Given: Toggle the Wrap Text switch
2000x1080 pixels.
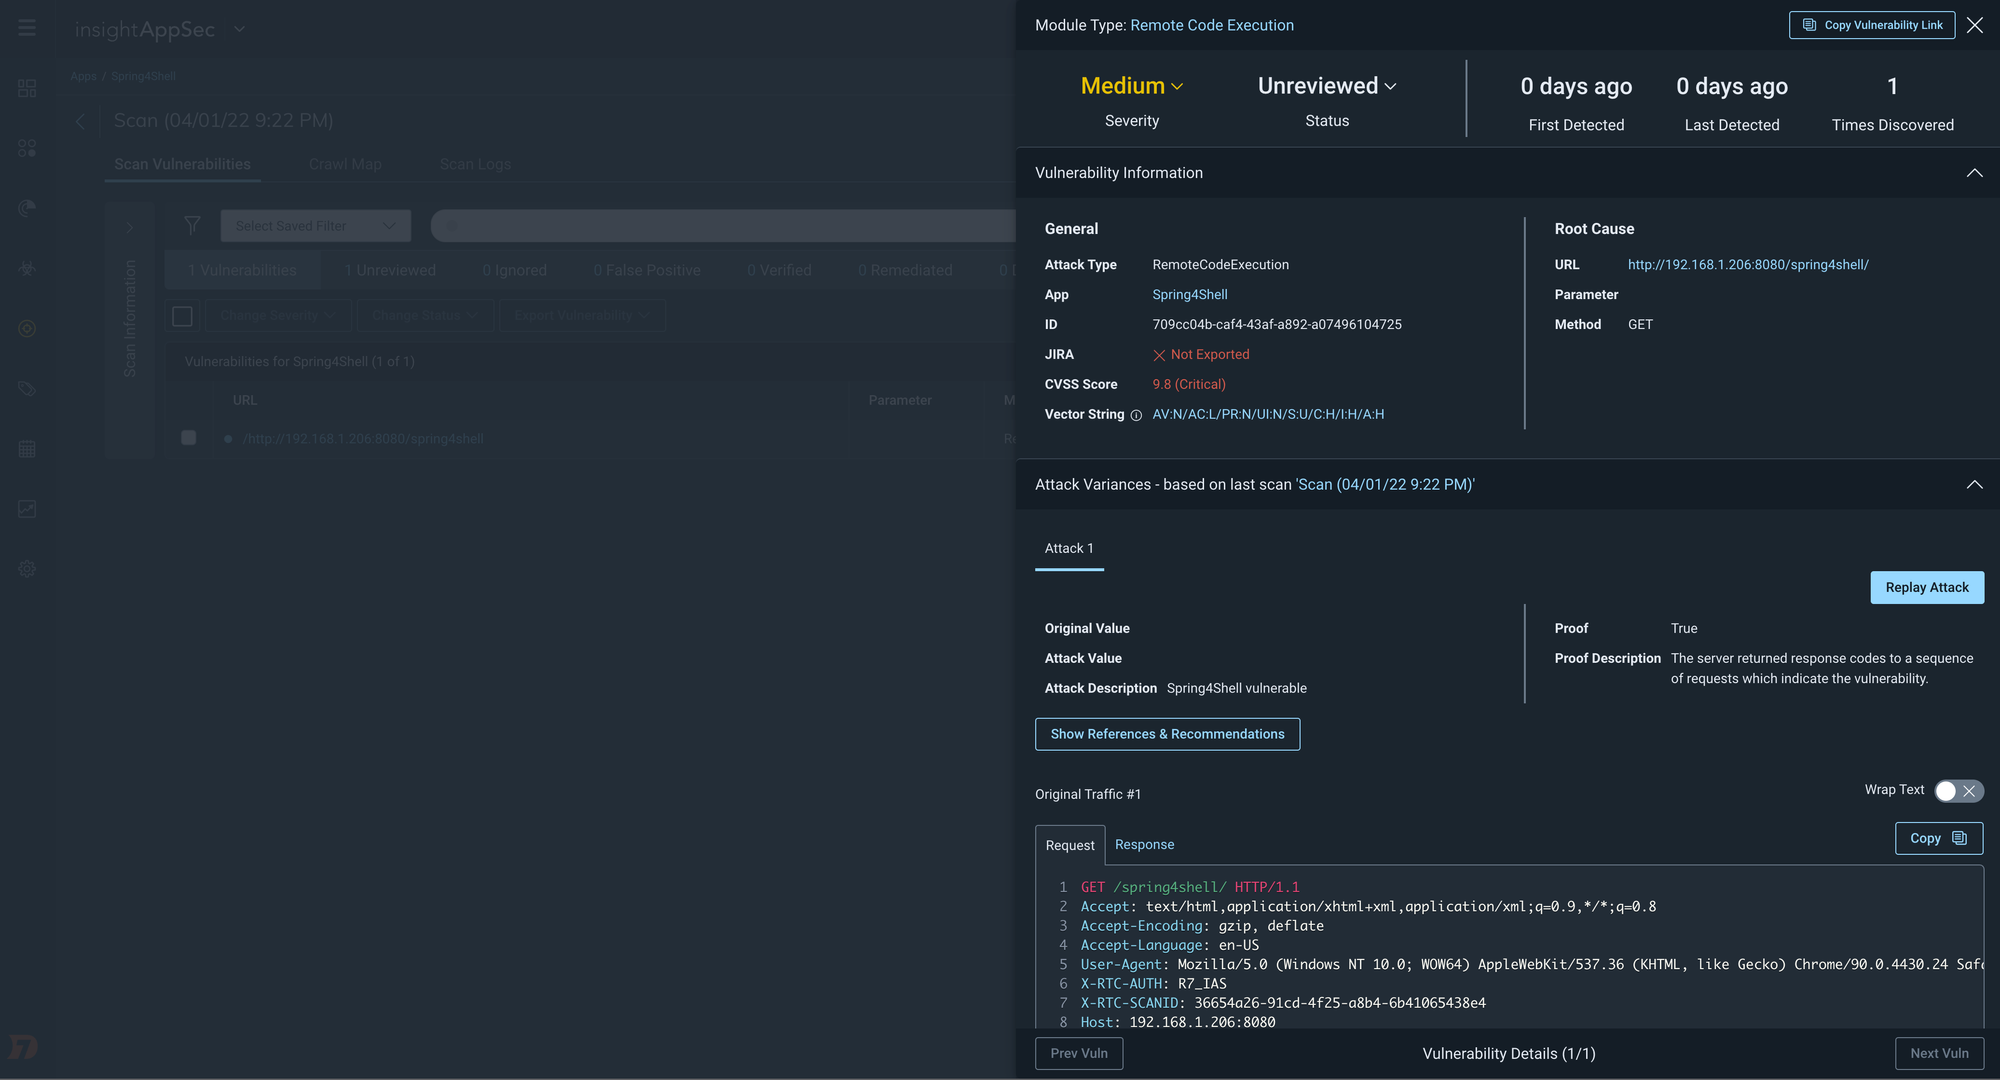Looking at the screenshot, I should pyautogui.click(x=1958, y=791).
